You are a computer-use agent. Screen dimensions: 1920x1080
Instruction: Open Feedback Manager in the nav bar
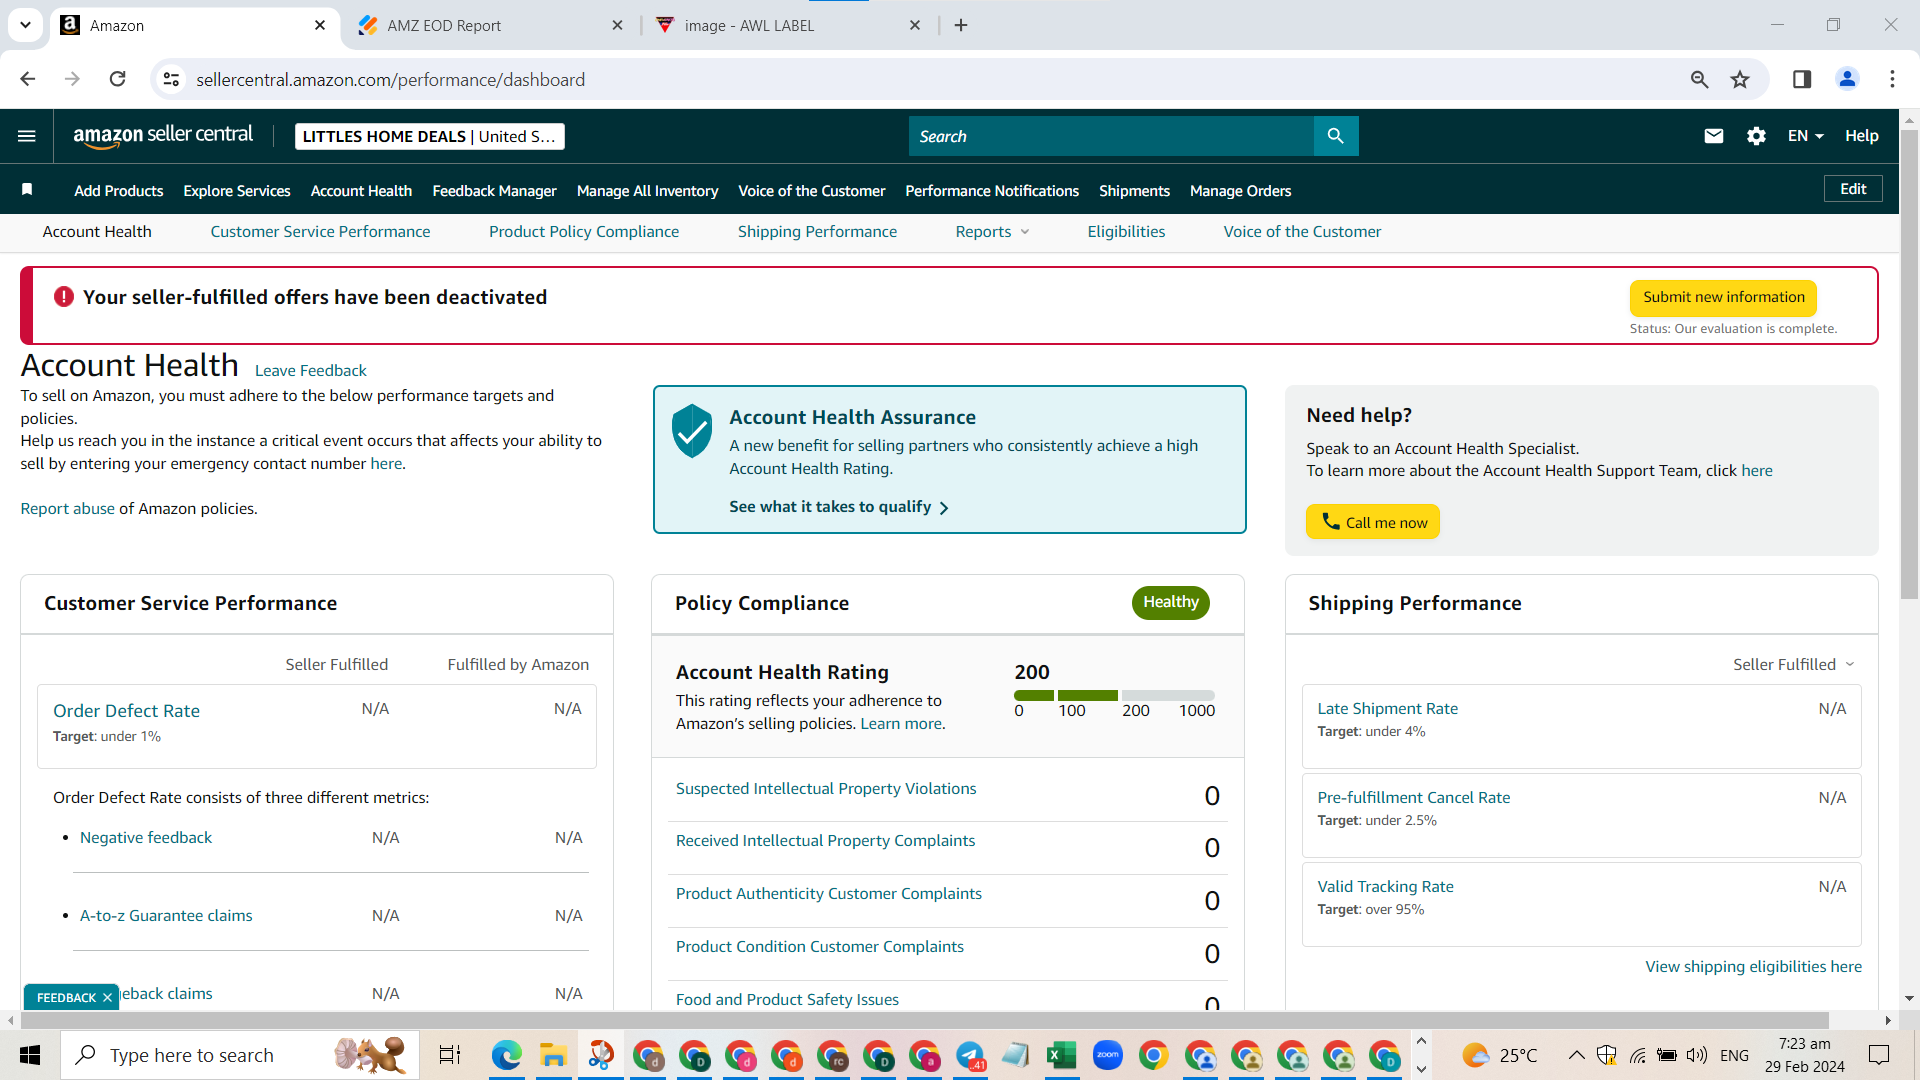click(494, 191)
